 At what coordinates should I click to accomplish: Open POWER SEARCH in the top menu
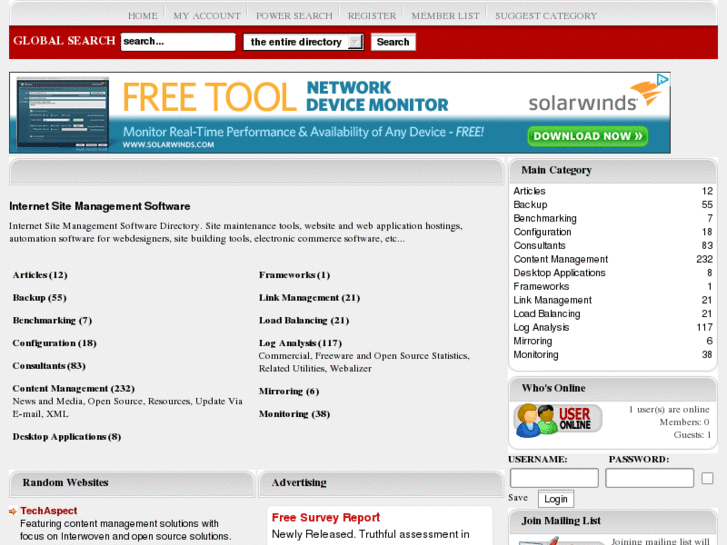point(294,16)
